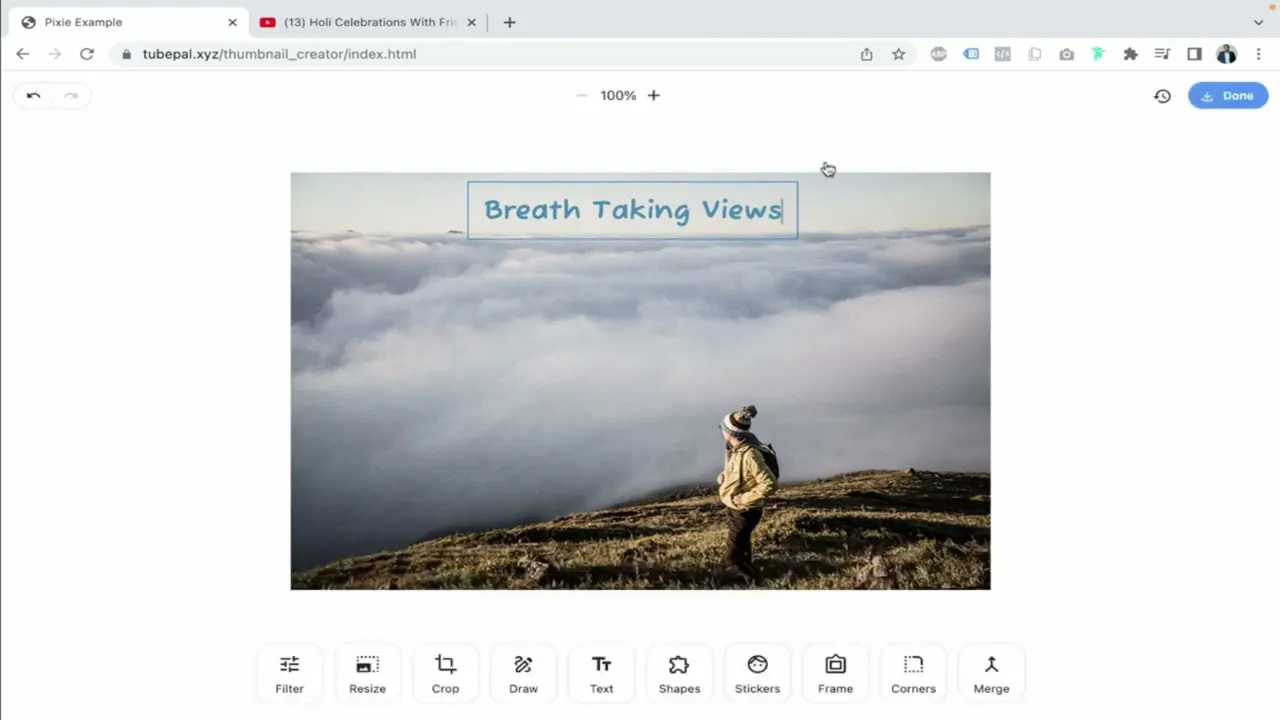Screen dimensions: 1280x720
Task: Open the Stickers panel
Action: pos(757,674)
